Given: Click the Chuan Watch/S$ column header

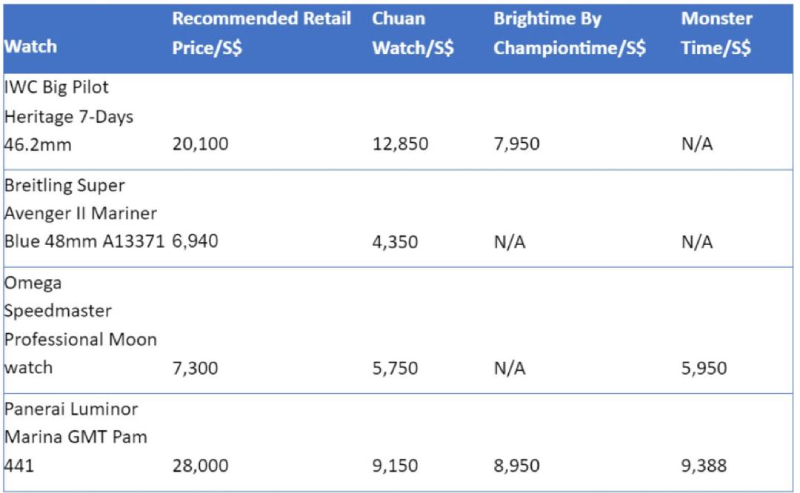Looking at the screenshot, I should coord(413,33).
